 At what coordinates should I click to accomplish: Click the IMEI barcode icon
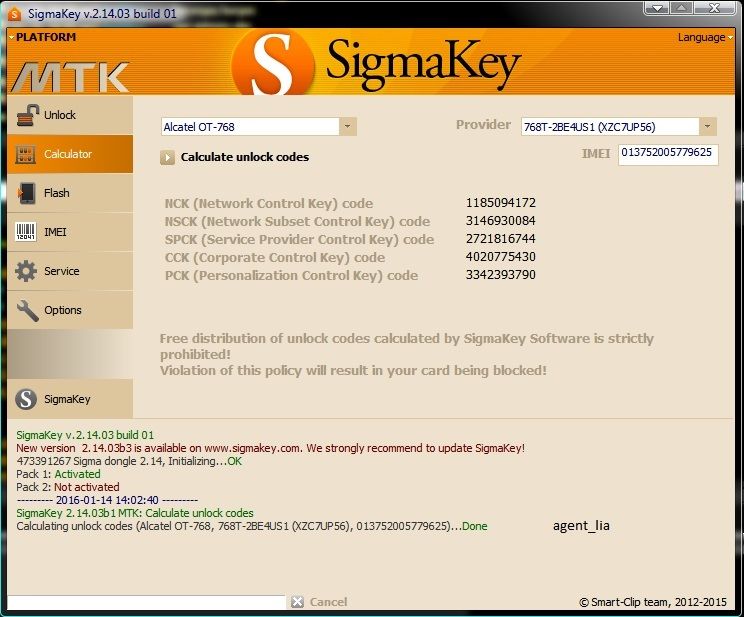pyautogui.click(x=26, y=232)
